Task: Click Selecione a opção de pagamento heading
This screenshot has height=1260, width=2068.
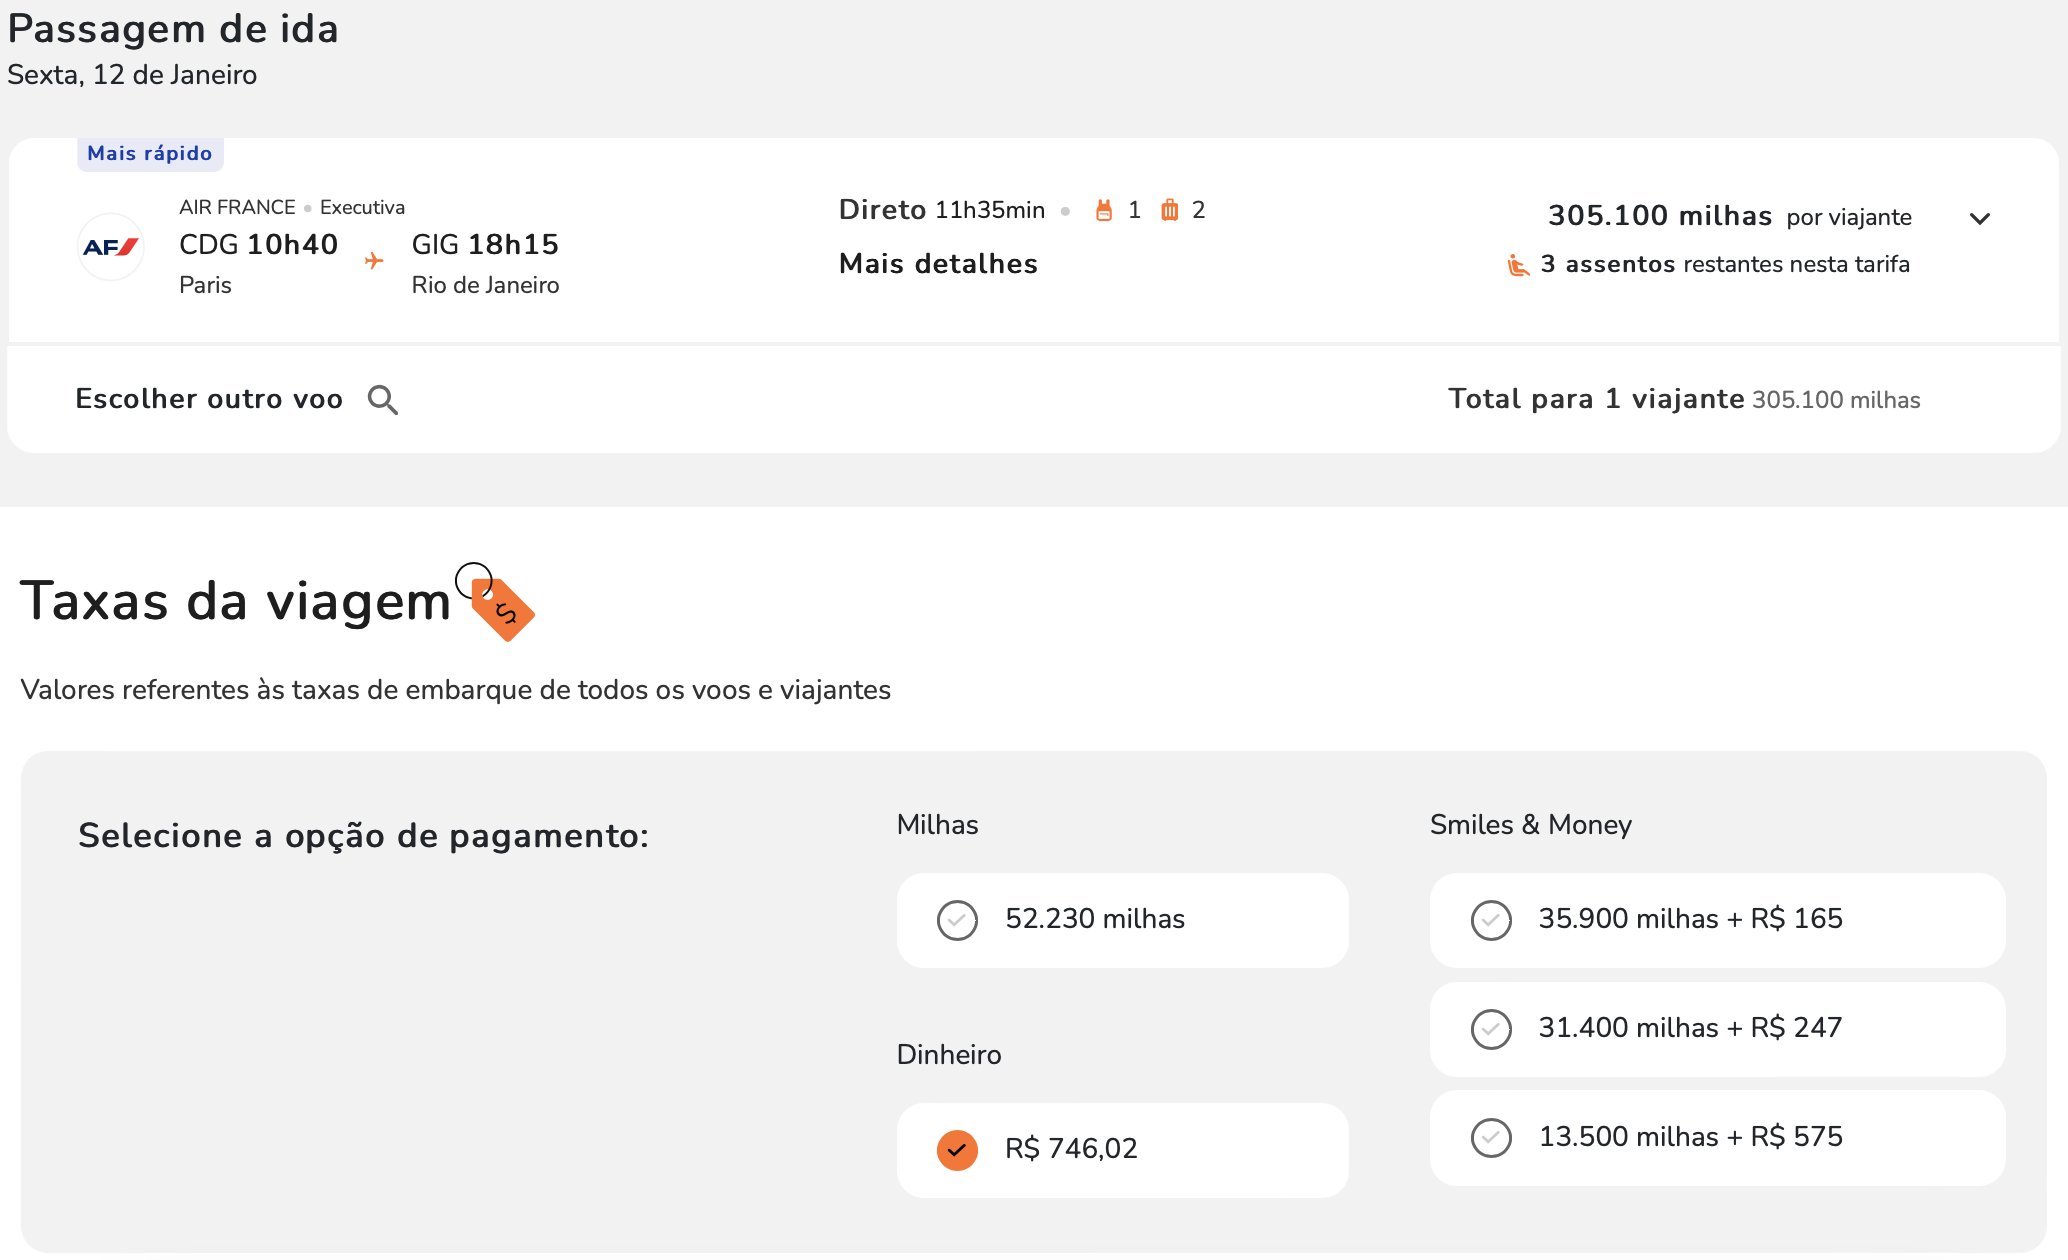Action: [364, 836]
